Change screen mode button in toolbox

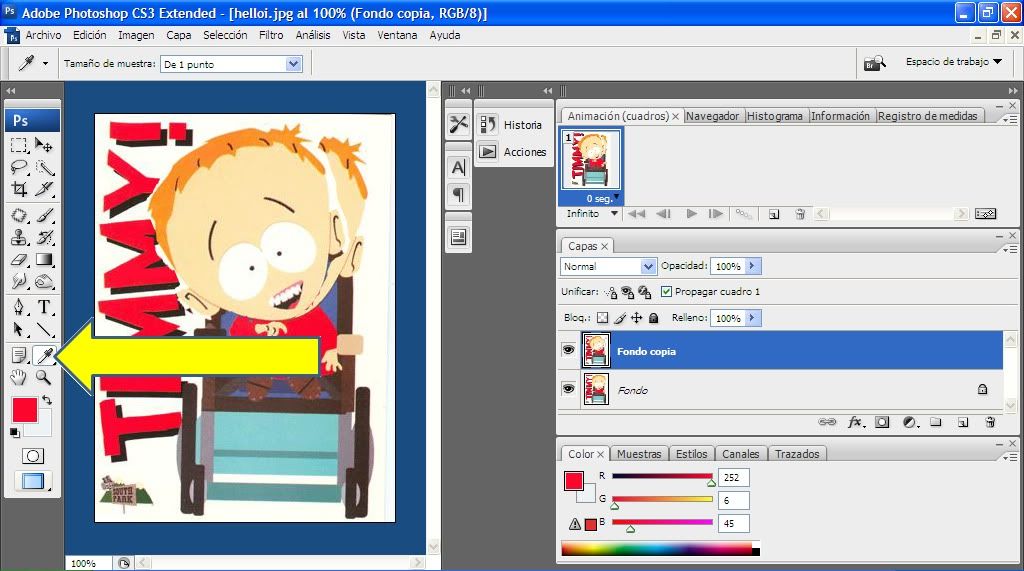(x=33, y=481)
